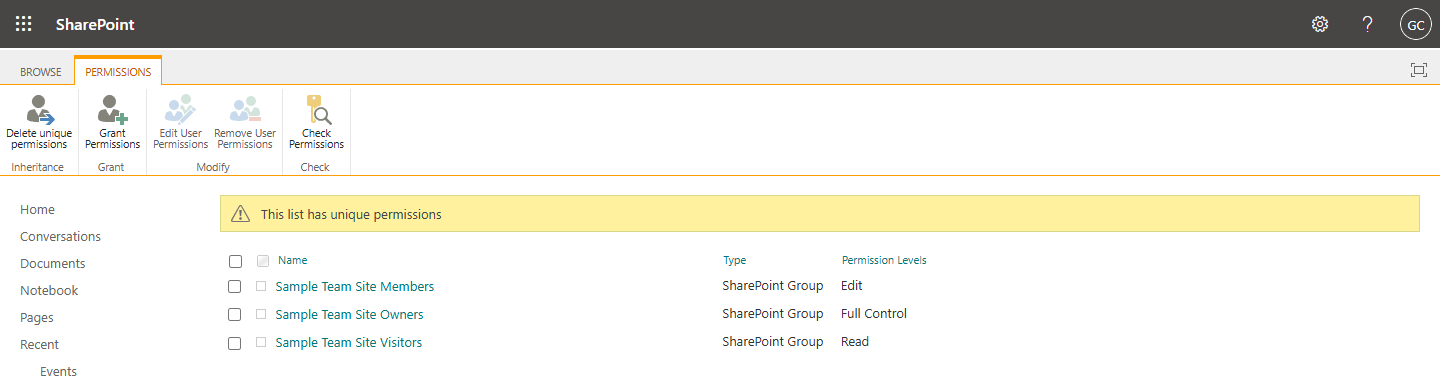This screenshot has height=380, width=1440.
Task: Sort by Permission Levels column header
Action: point(884,260)
